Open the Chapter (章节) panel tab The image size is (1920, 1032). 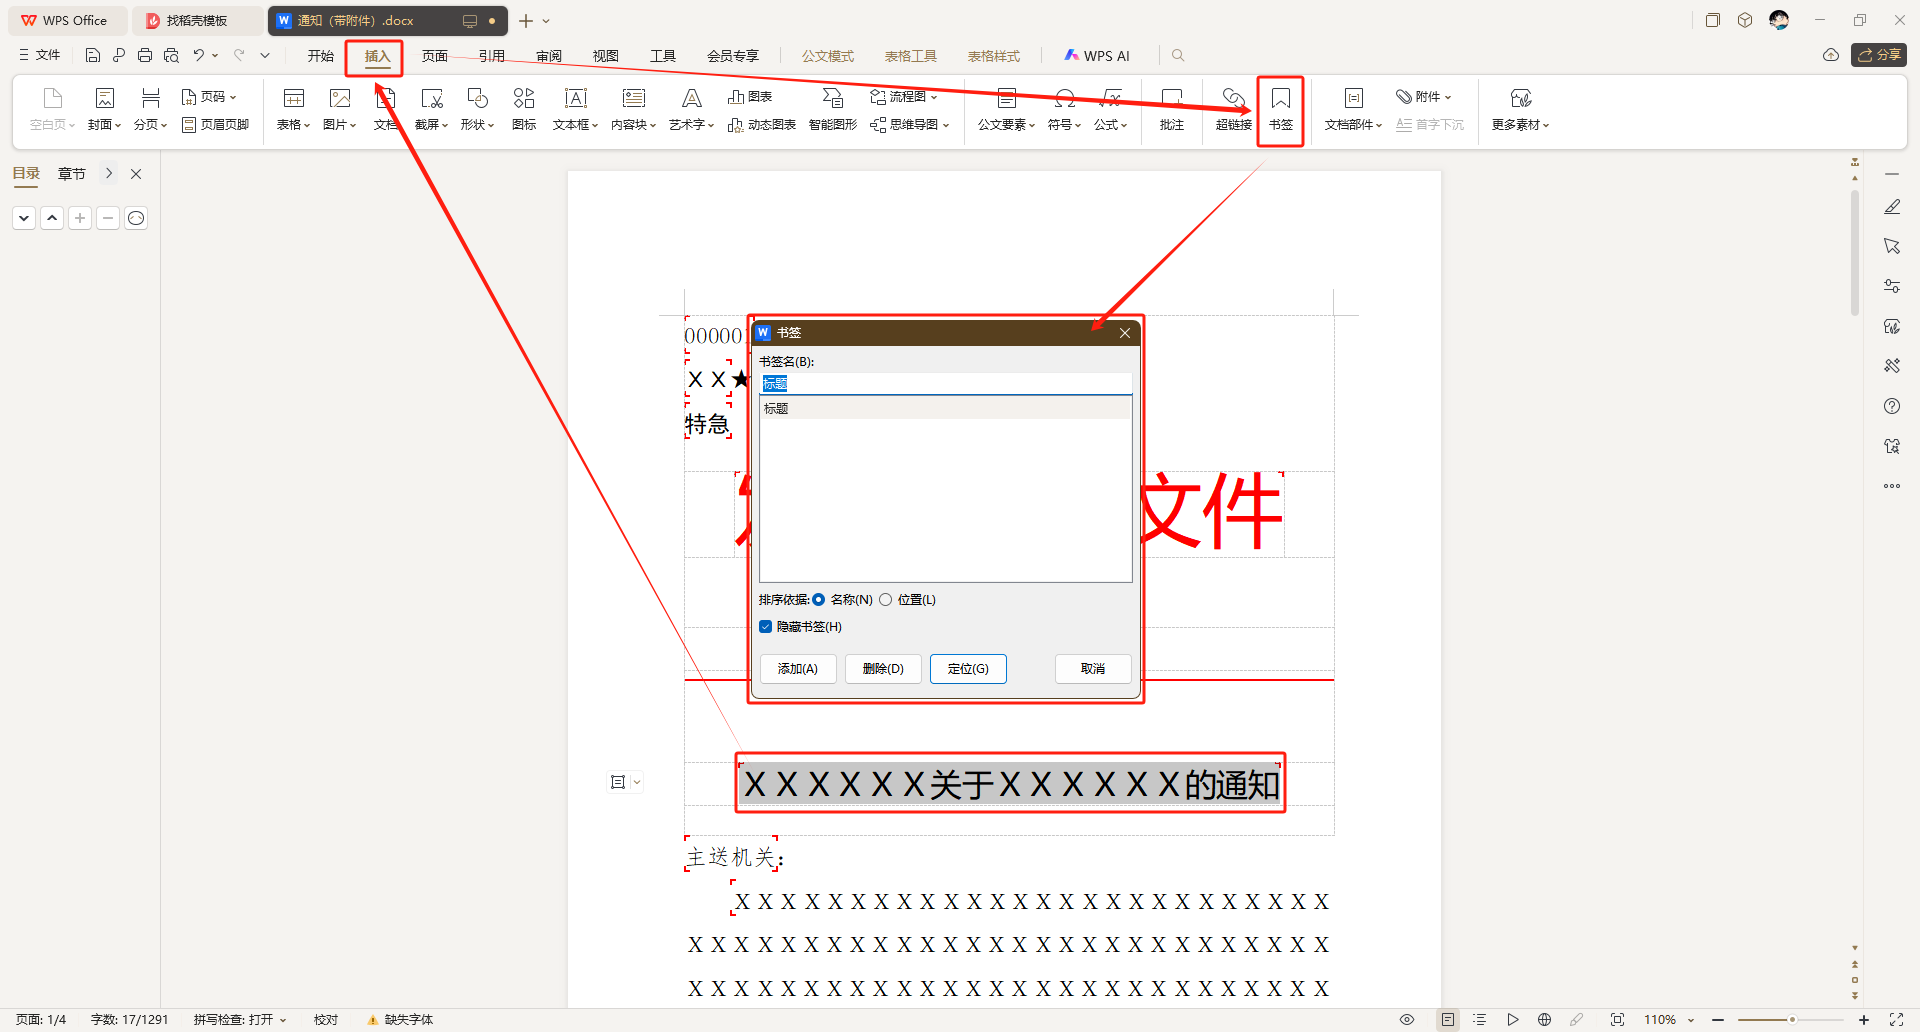coord(72,174)
